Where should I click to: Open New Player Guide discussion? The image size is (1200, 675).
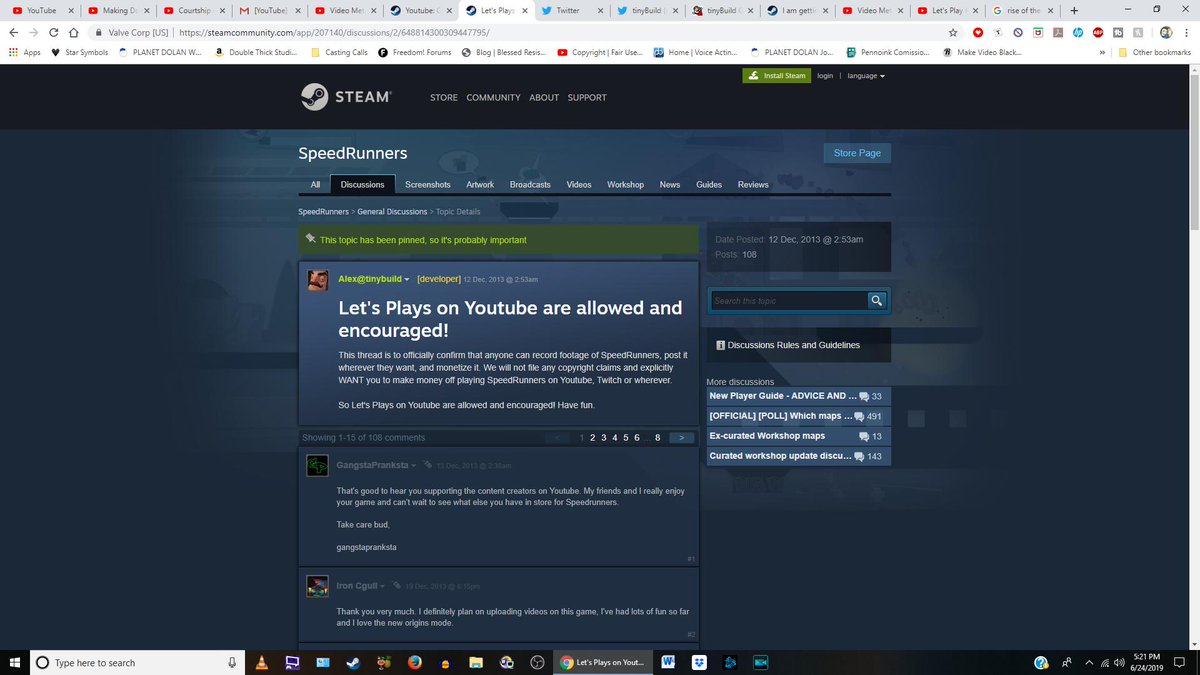pyautogui.click(x=796, y=396)
